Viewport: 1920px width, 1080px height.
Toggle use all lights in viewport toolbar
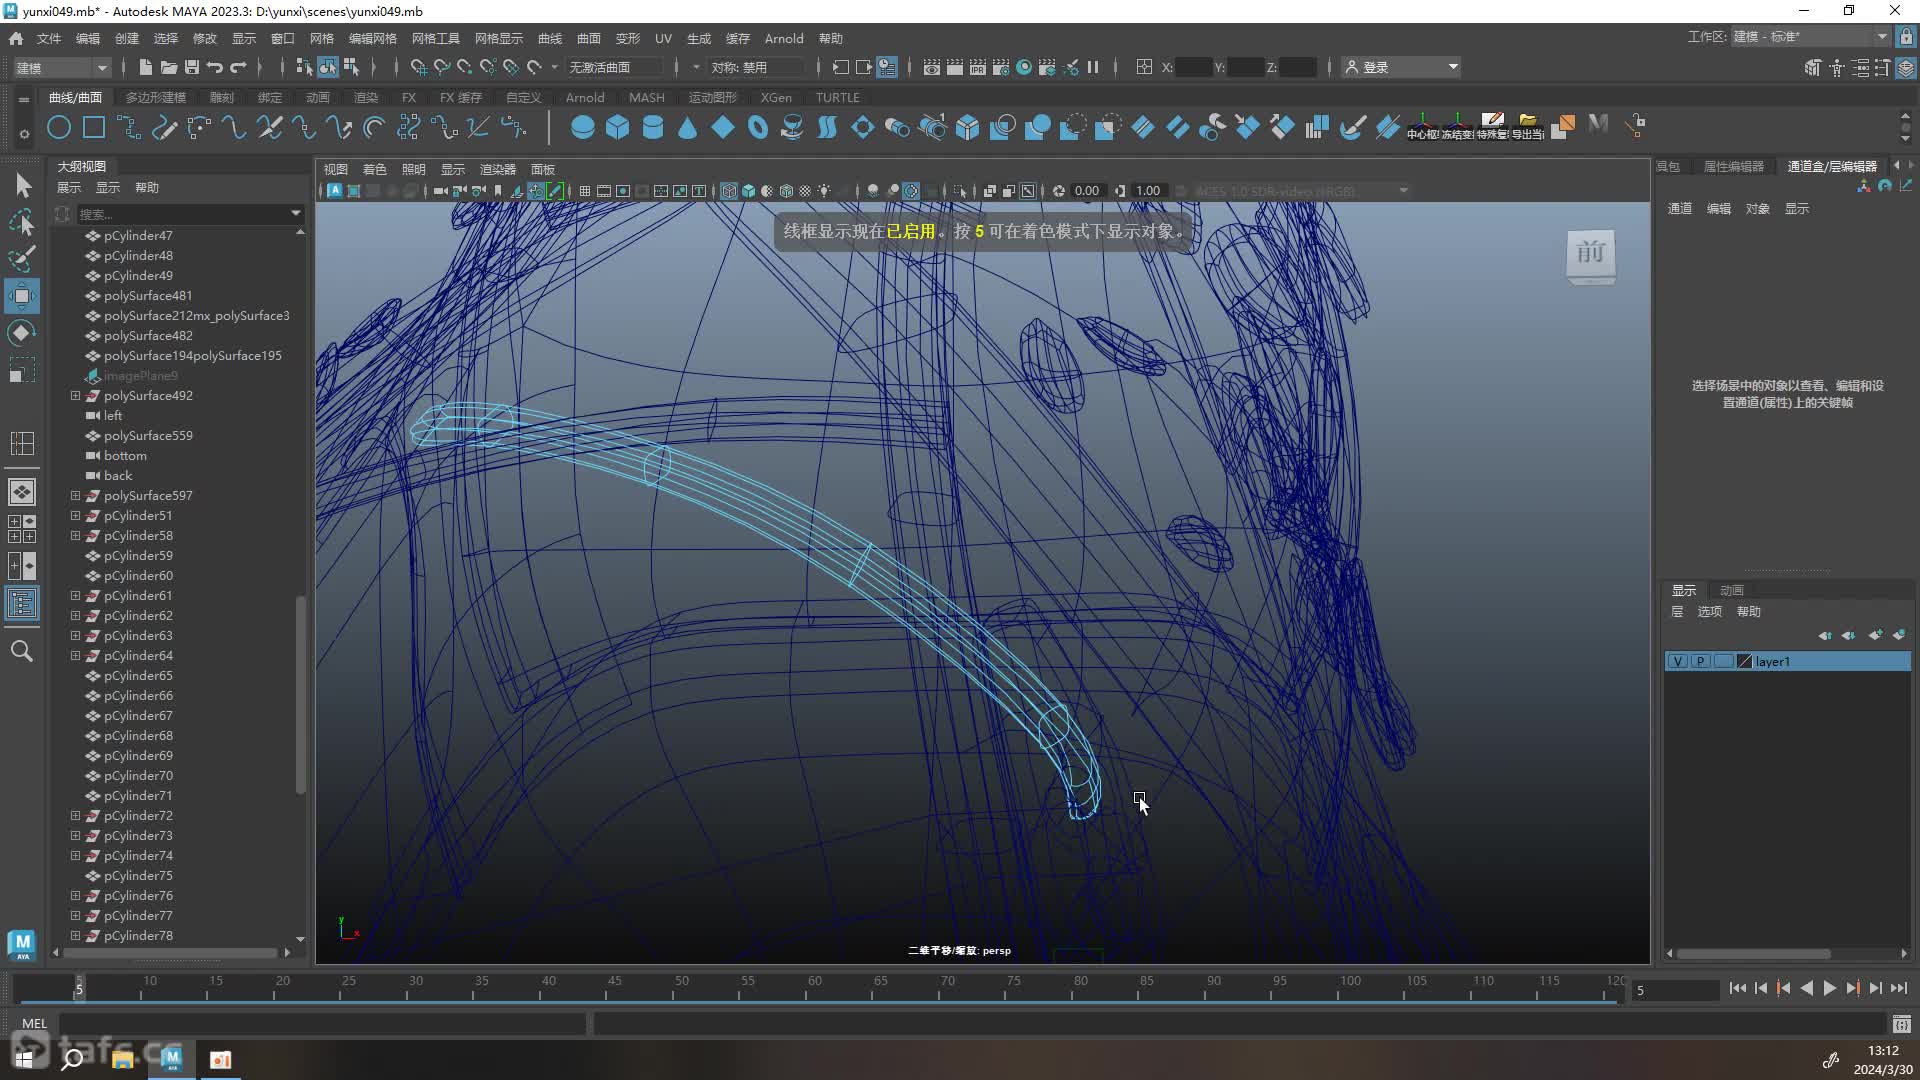pyautogui.click(x=824, y=191)
